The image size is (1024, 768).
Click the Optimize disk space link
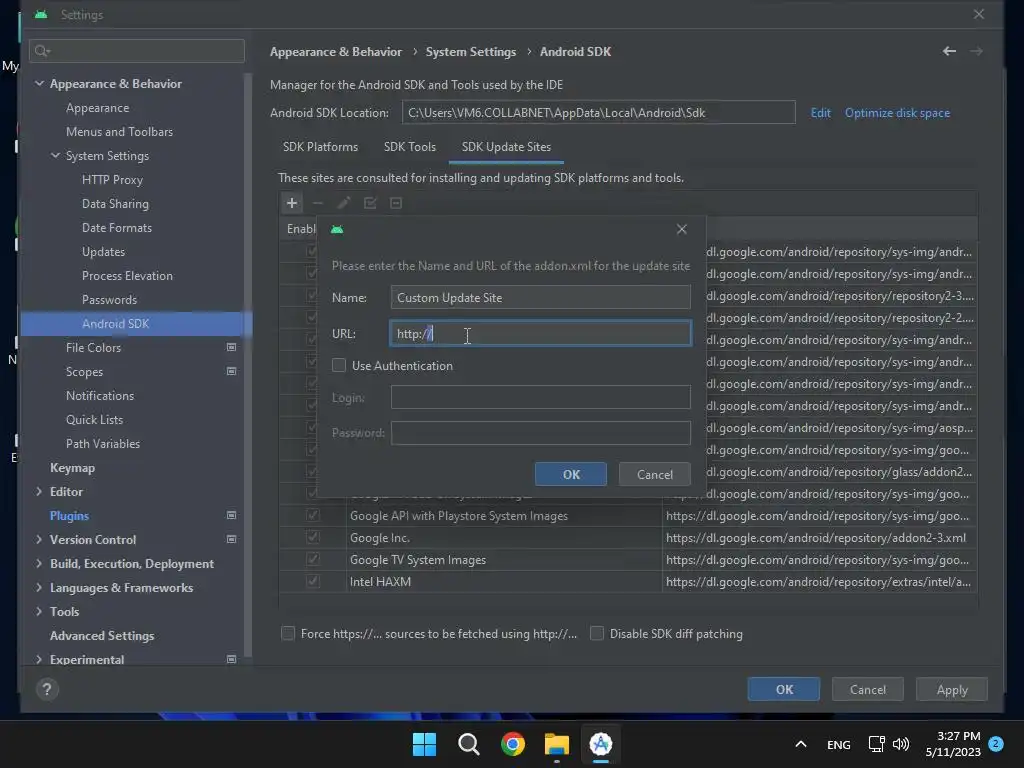(897, 113)
